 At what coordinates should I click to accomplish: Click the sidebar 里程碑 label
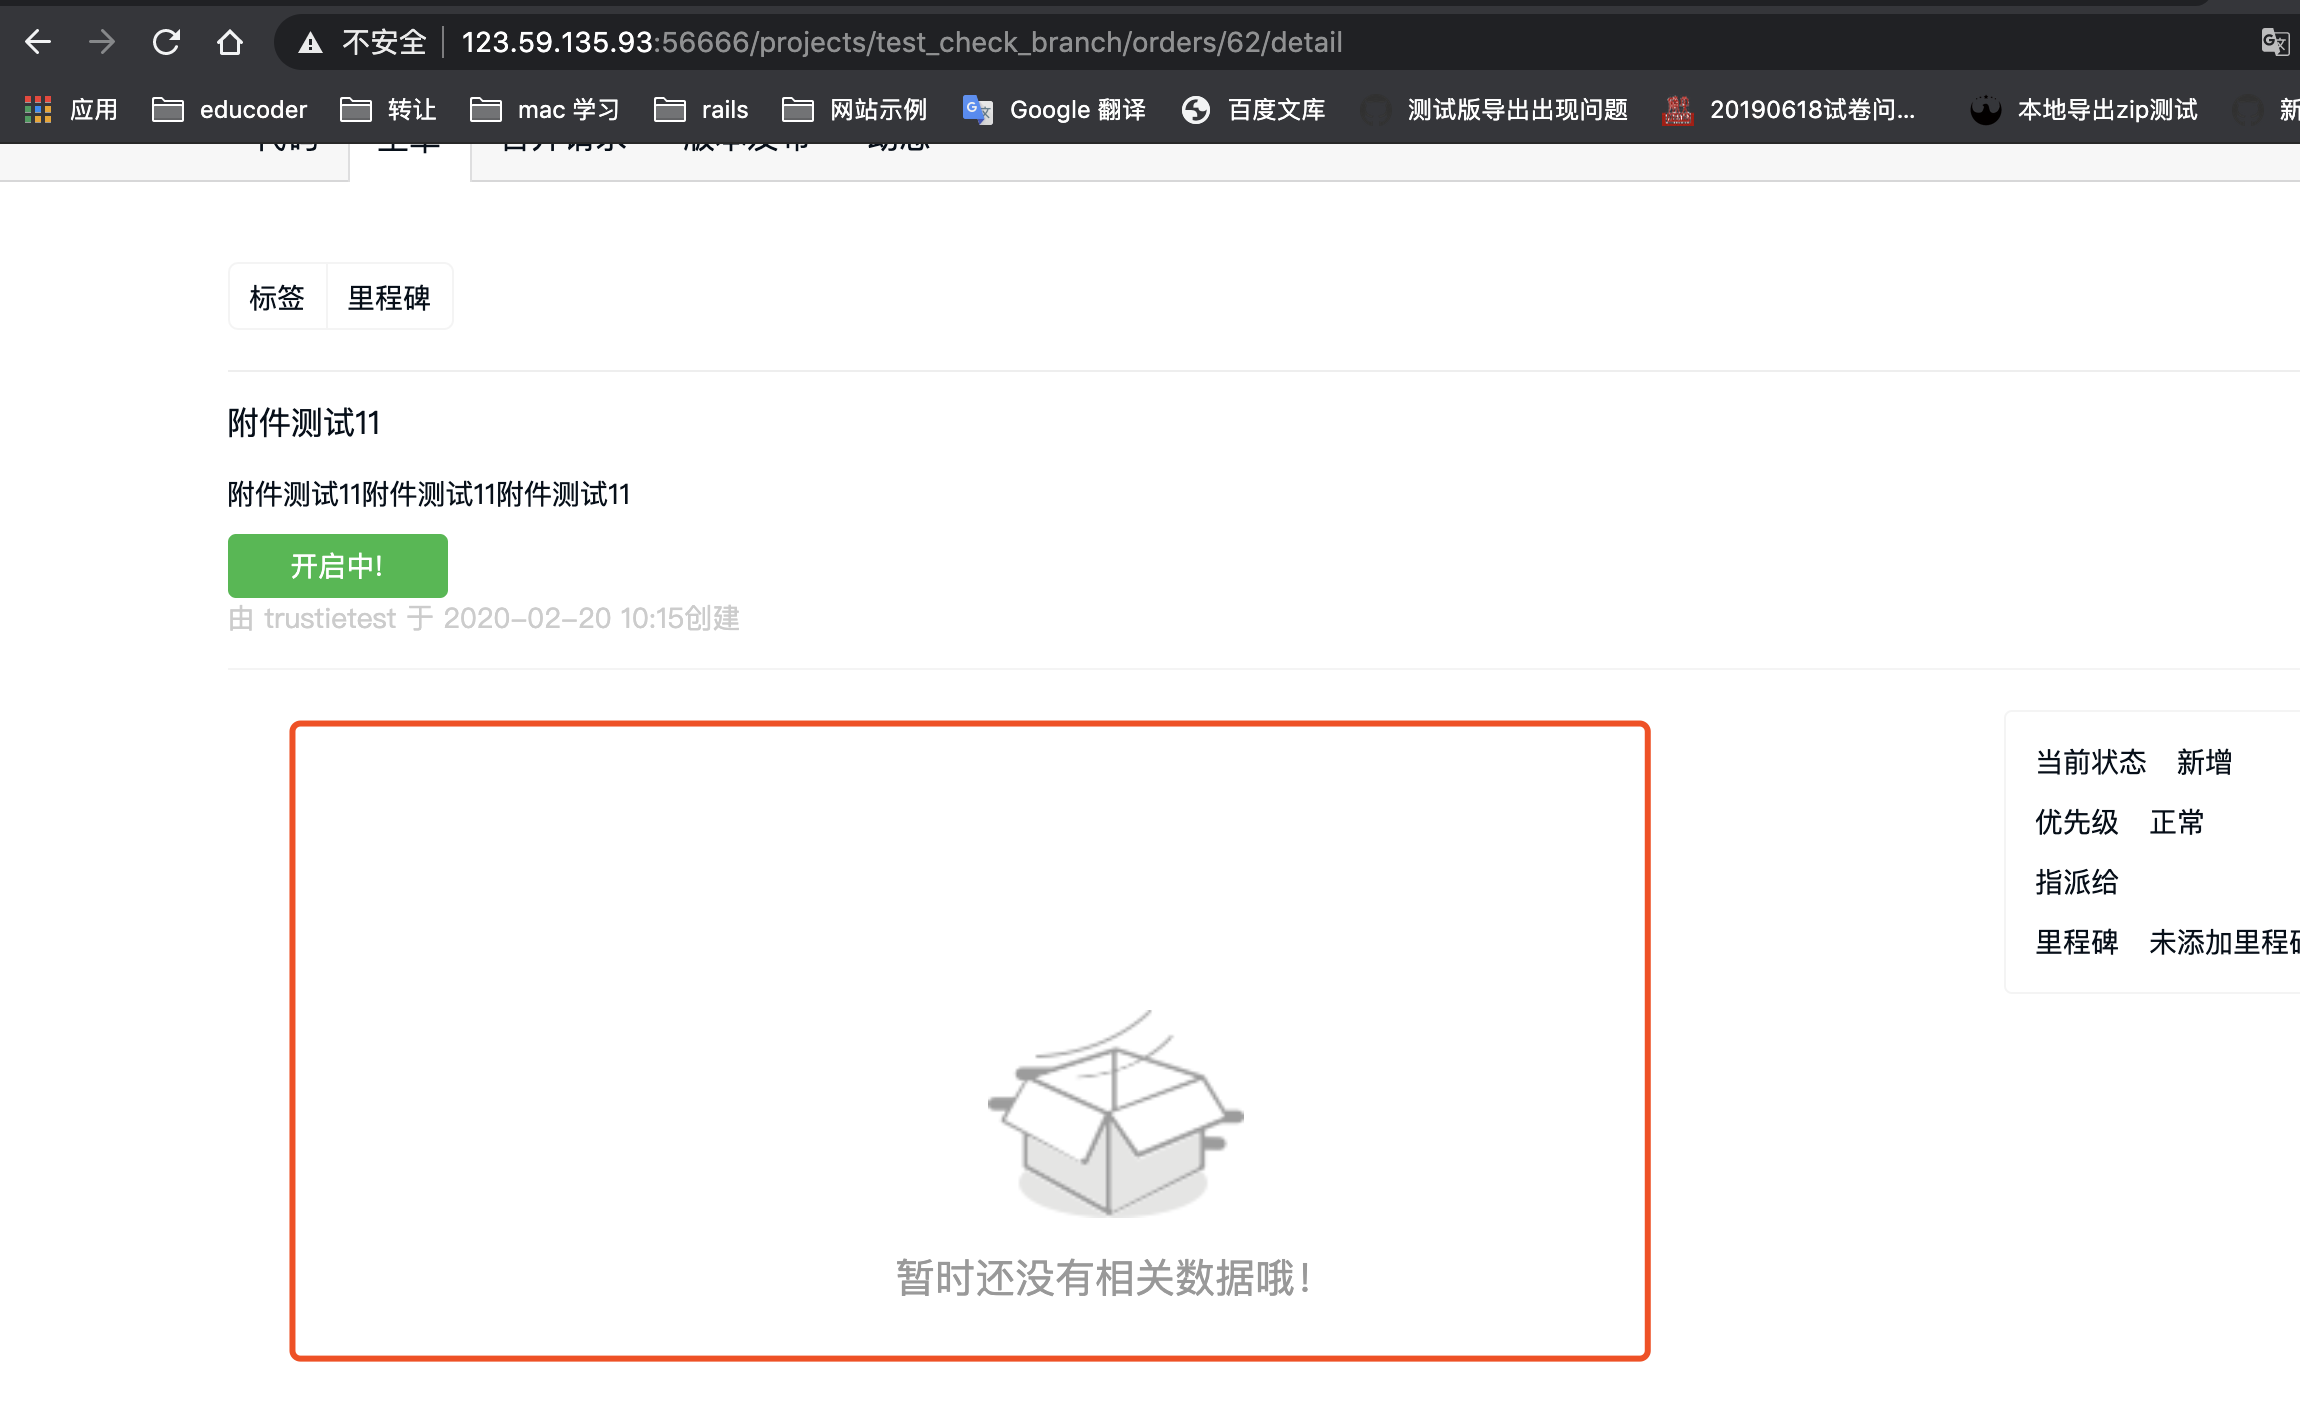(x=2076, y=942)
